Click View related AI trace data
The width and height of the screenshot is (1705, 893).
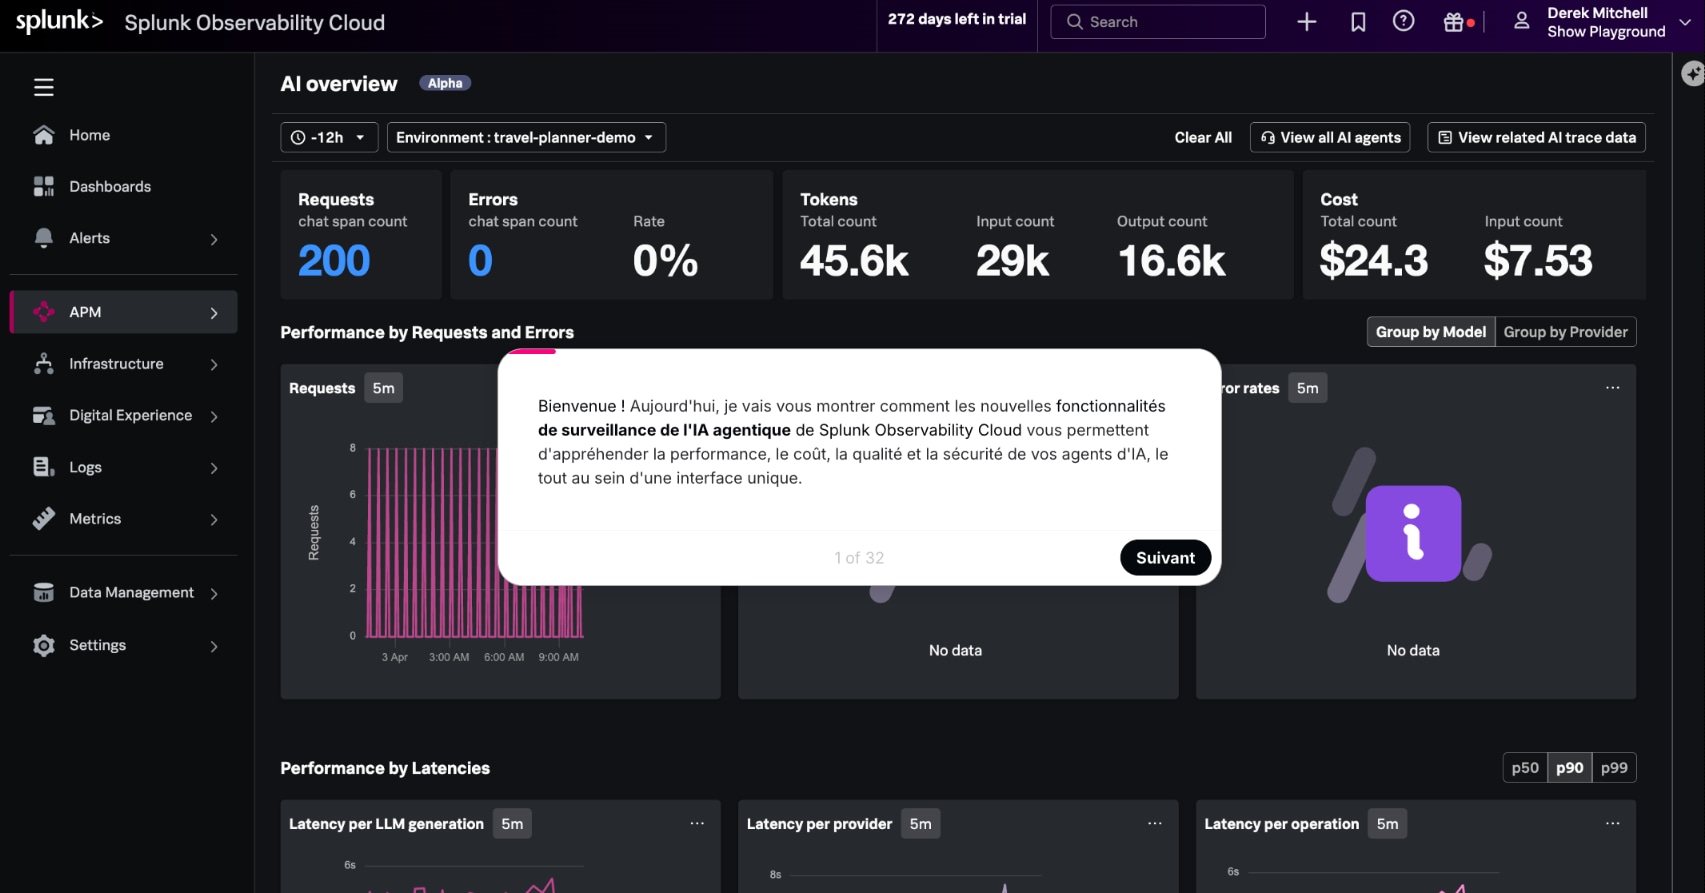click(x=1536, y=138)
